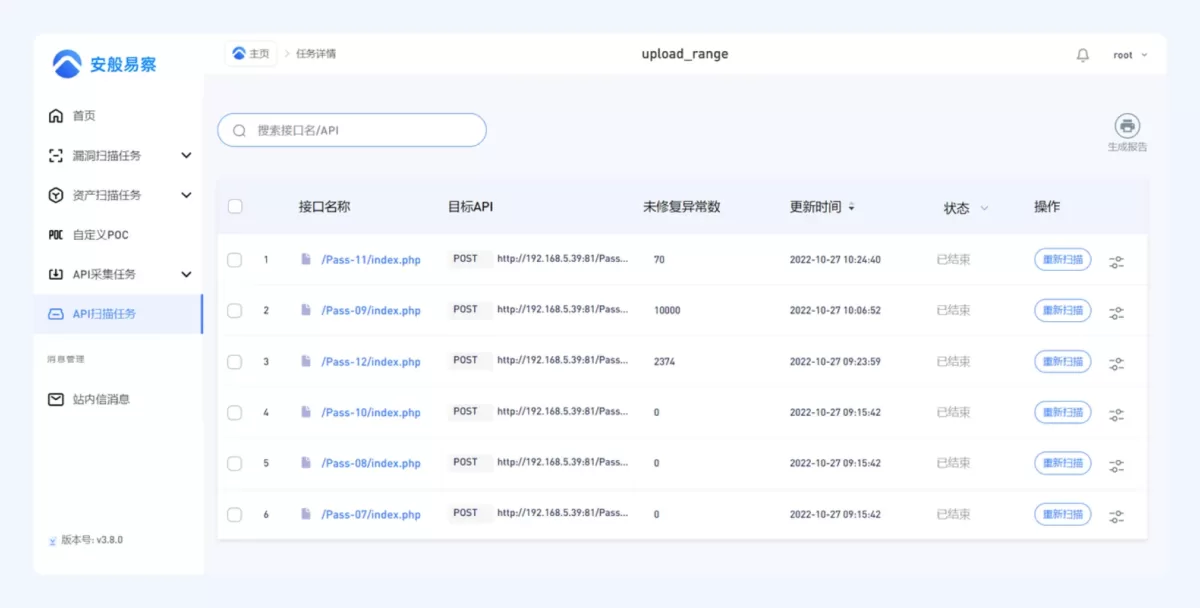
Task: Check the /Pass-10/index.php row checkbox
Action: coord(234,413)
